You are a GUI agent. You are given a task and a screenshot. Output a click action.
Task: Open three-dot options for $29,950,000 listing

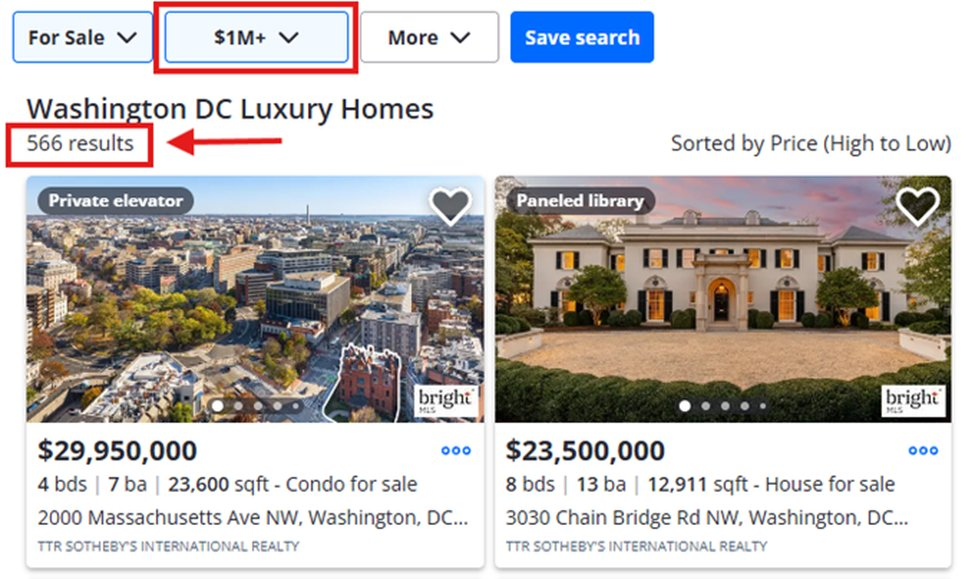[456, 451]
